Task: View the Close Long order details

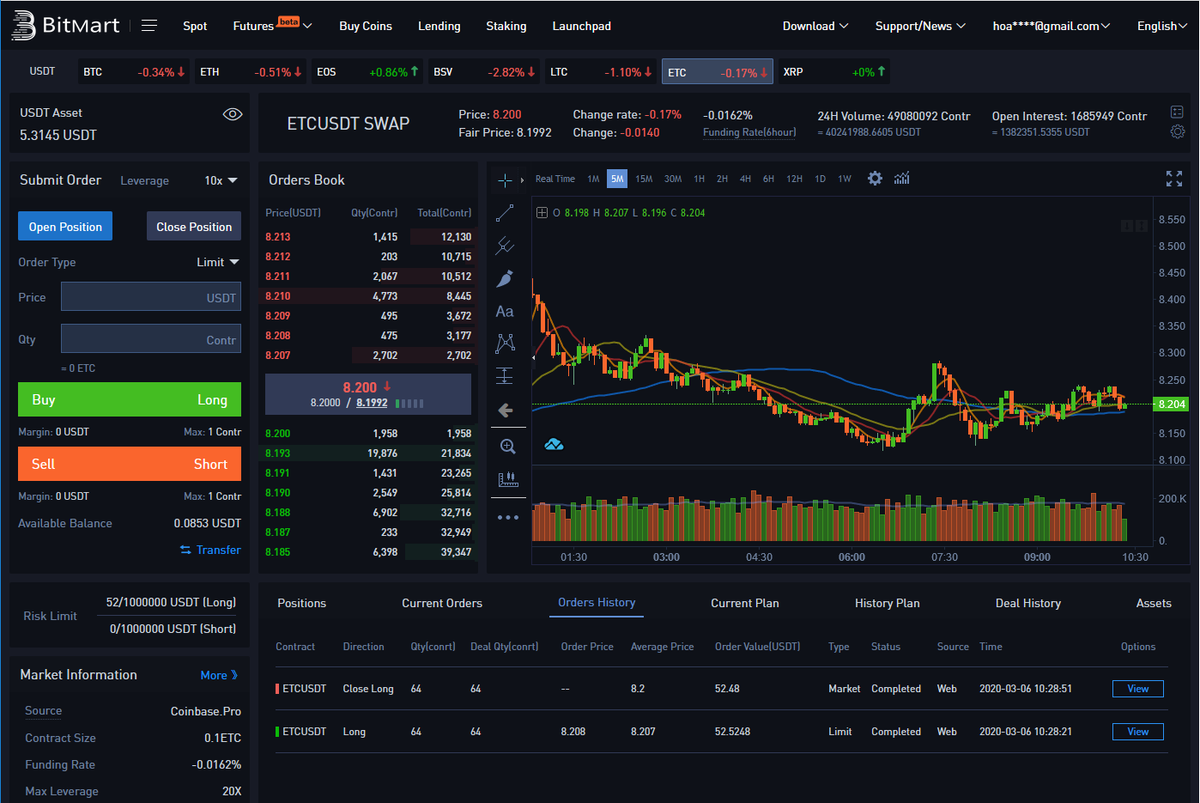Action: [x=1138, y=689]
